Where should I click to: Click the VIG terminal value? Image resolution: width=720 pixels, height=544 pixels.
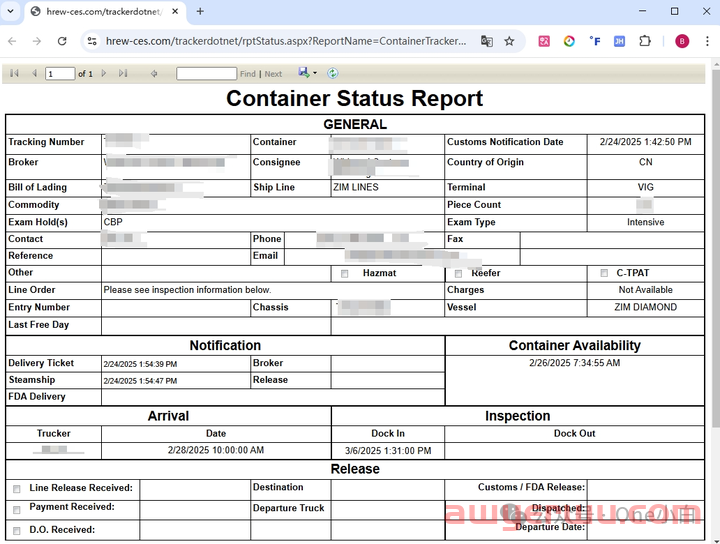[x=646, y=187]
